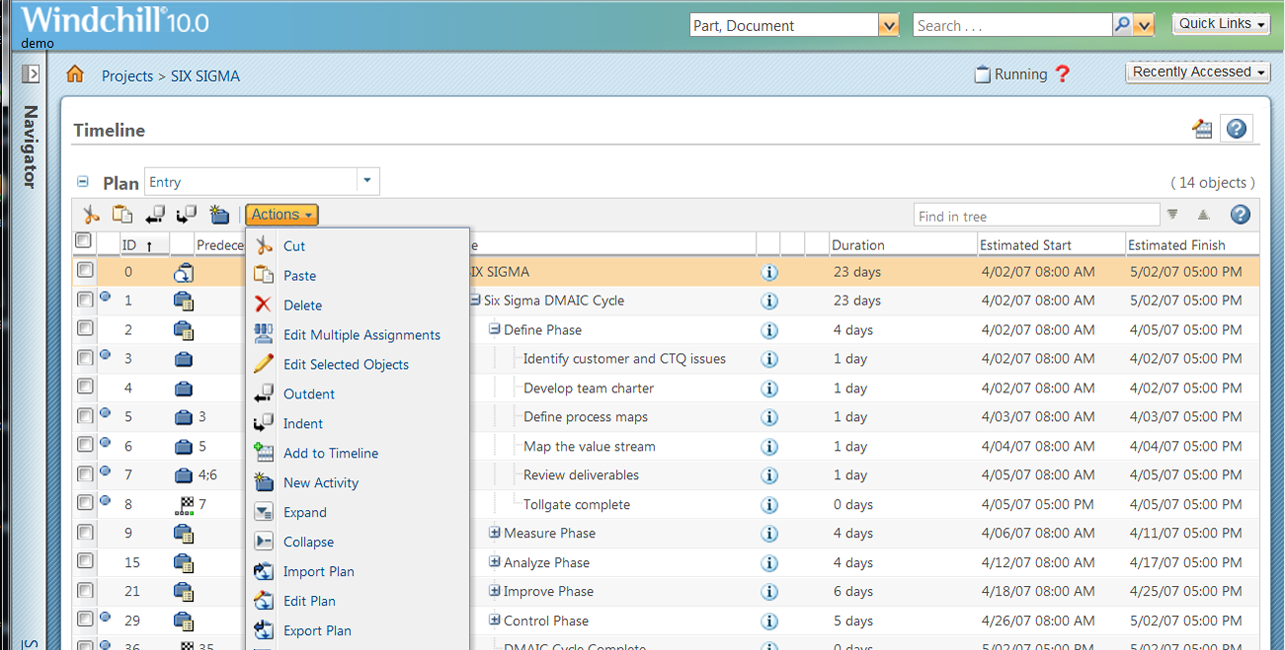View information icon for Develop team charter
Image resolution: width=1285 pixels, height=650 pixels.
(x=769, y=388)
